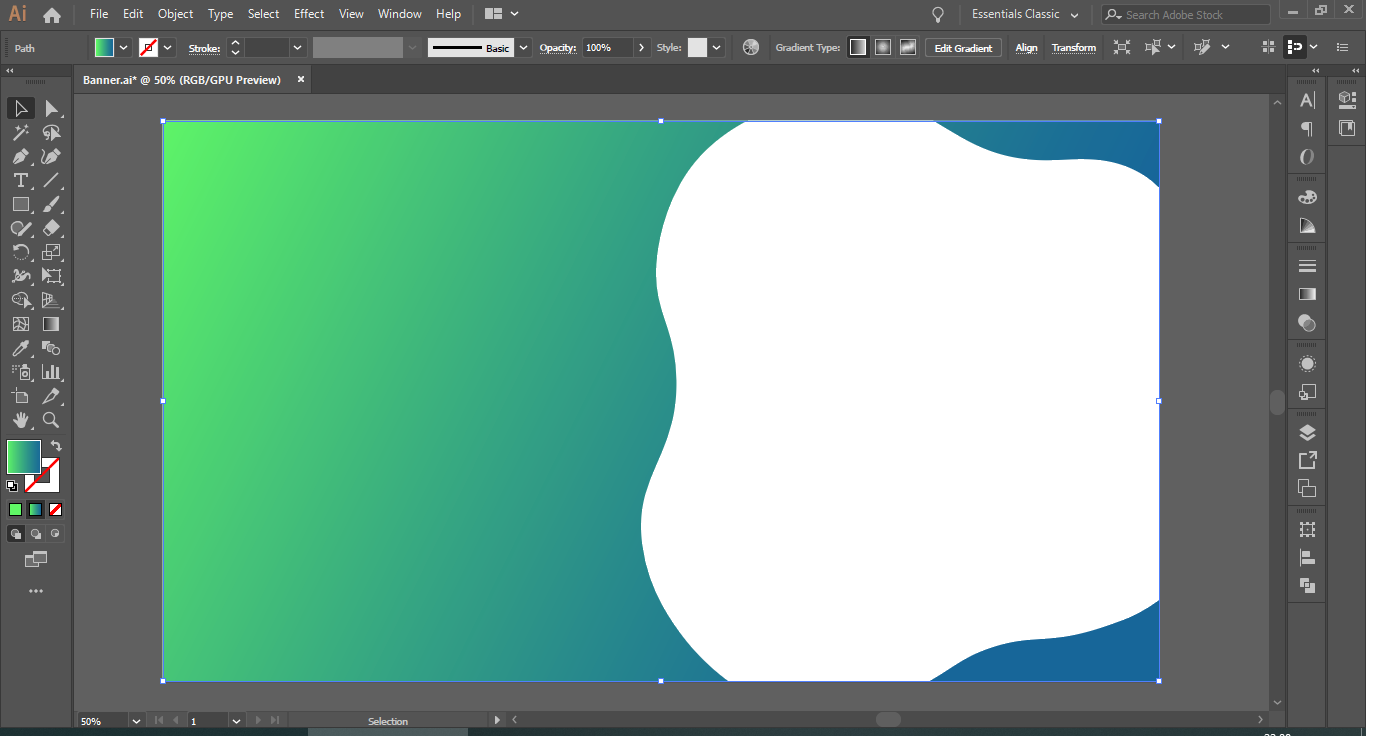Select the Mesh tool
1374x736 pixels.
21,324
